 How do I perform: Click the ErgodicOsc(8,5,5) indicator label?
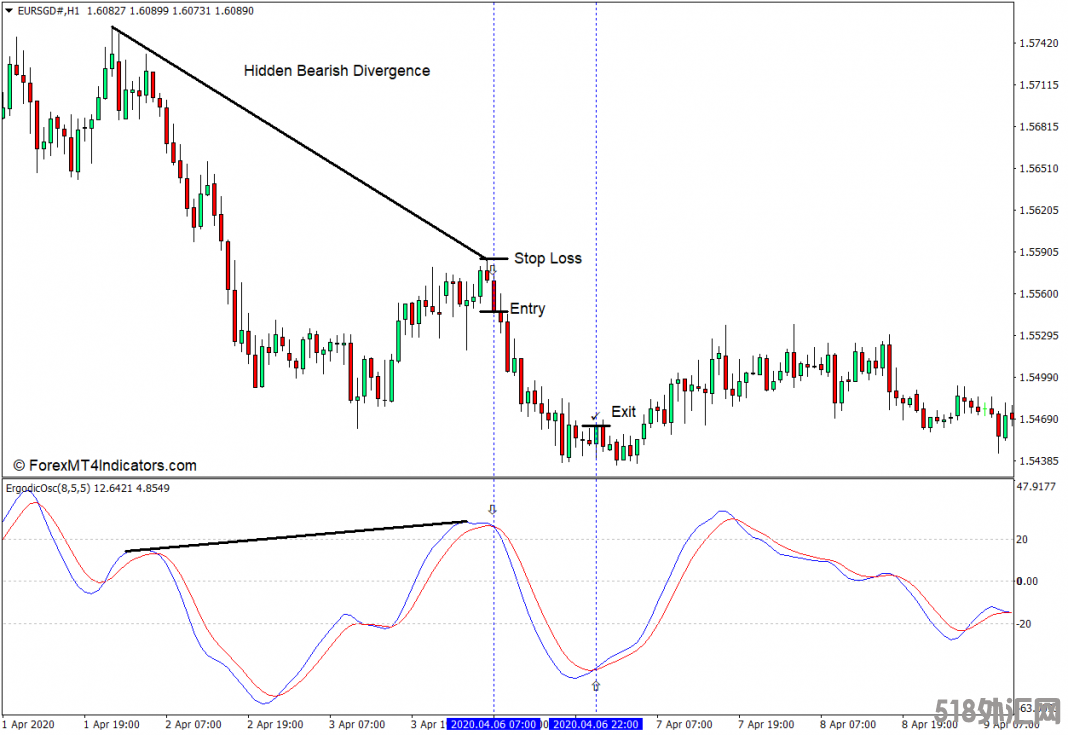[48, 489]
